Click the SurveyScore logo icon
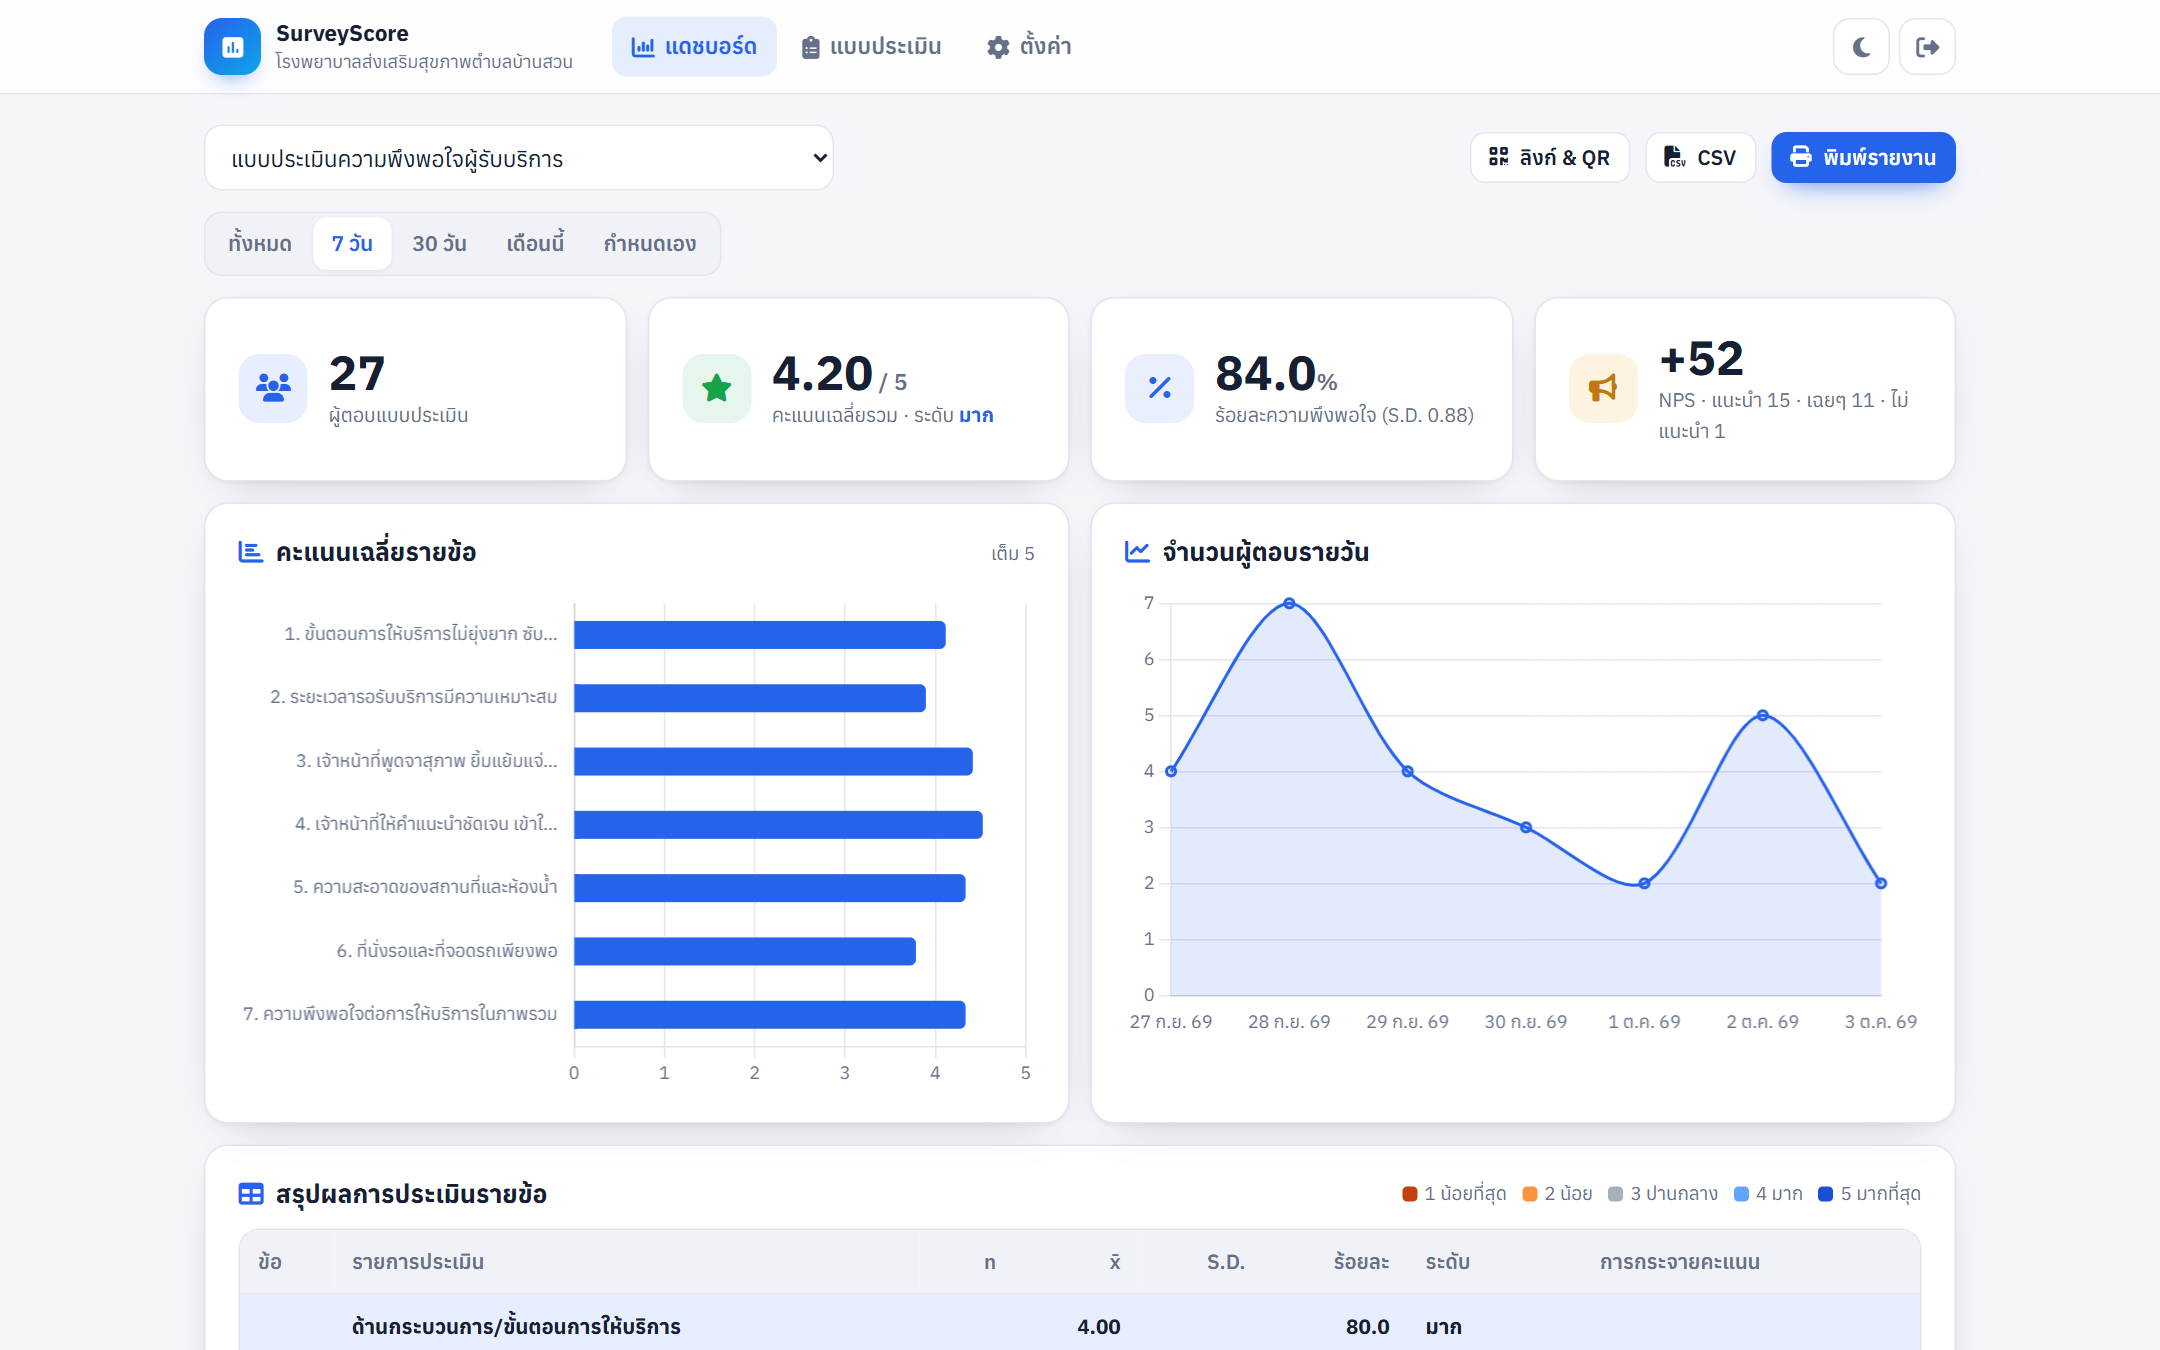Image resolution: width=2160 pixels, height=1350 pixels. 232,46
